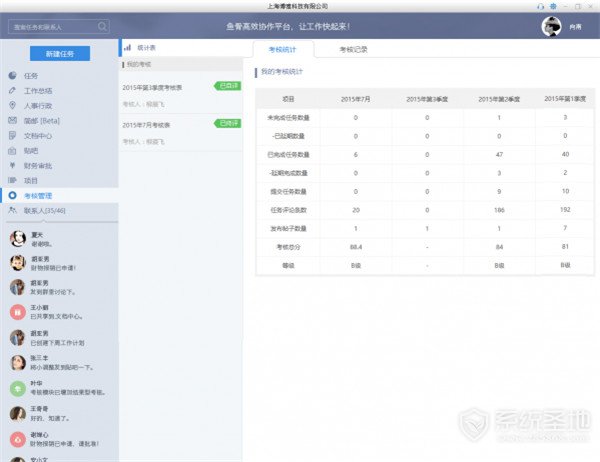Click the 81 total score cell
Image resolution: width=600 pixels, height=462 pixels.
click(565, 247)
